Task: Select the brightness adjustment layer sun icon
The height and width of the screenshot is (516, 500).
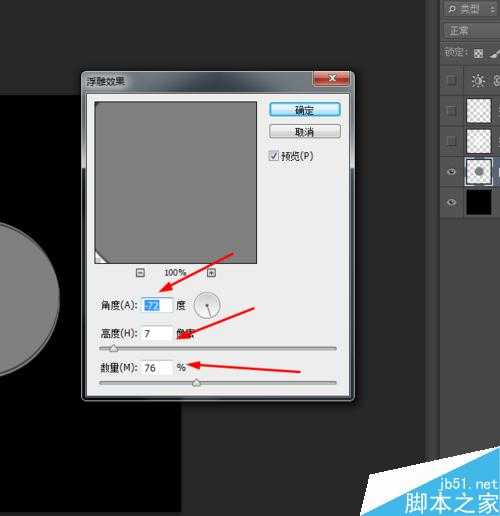Action: 478,80
